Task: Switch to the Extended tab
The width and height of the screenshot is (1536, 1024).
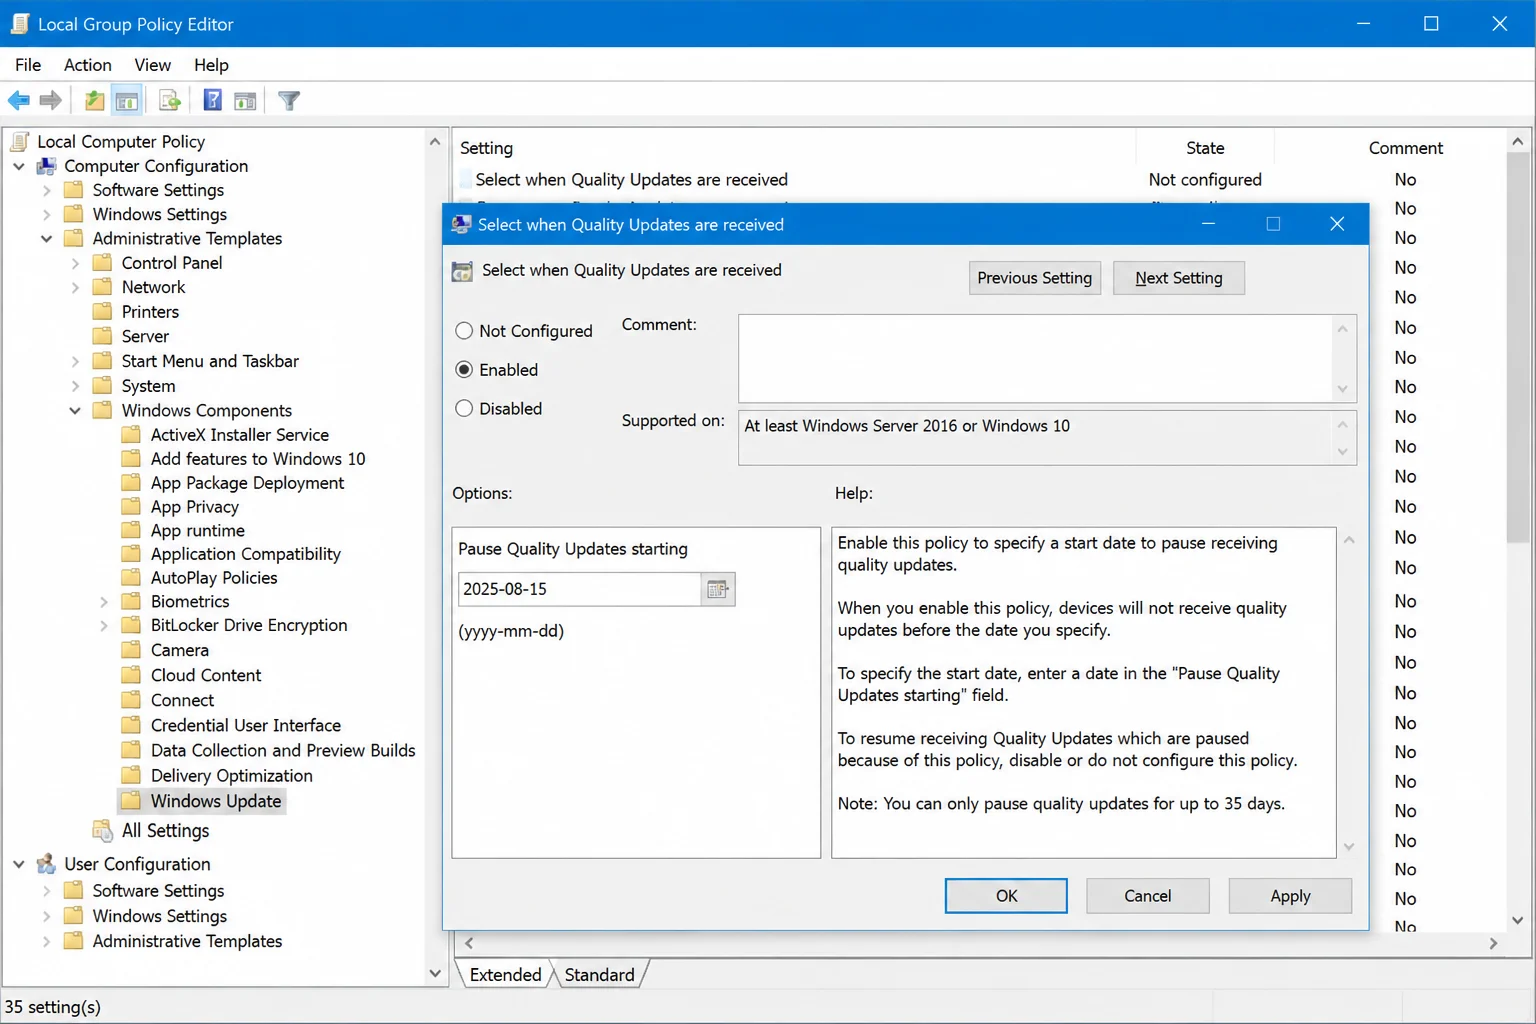Action: (x=505, y=975)
